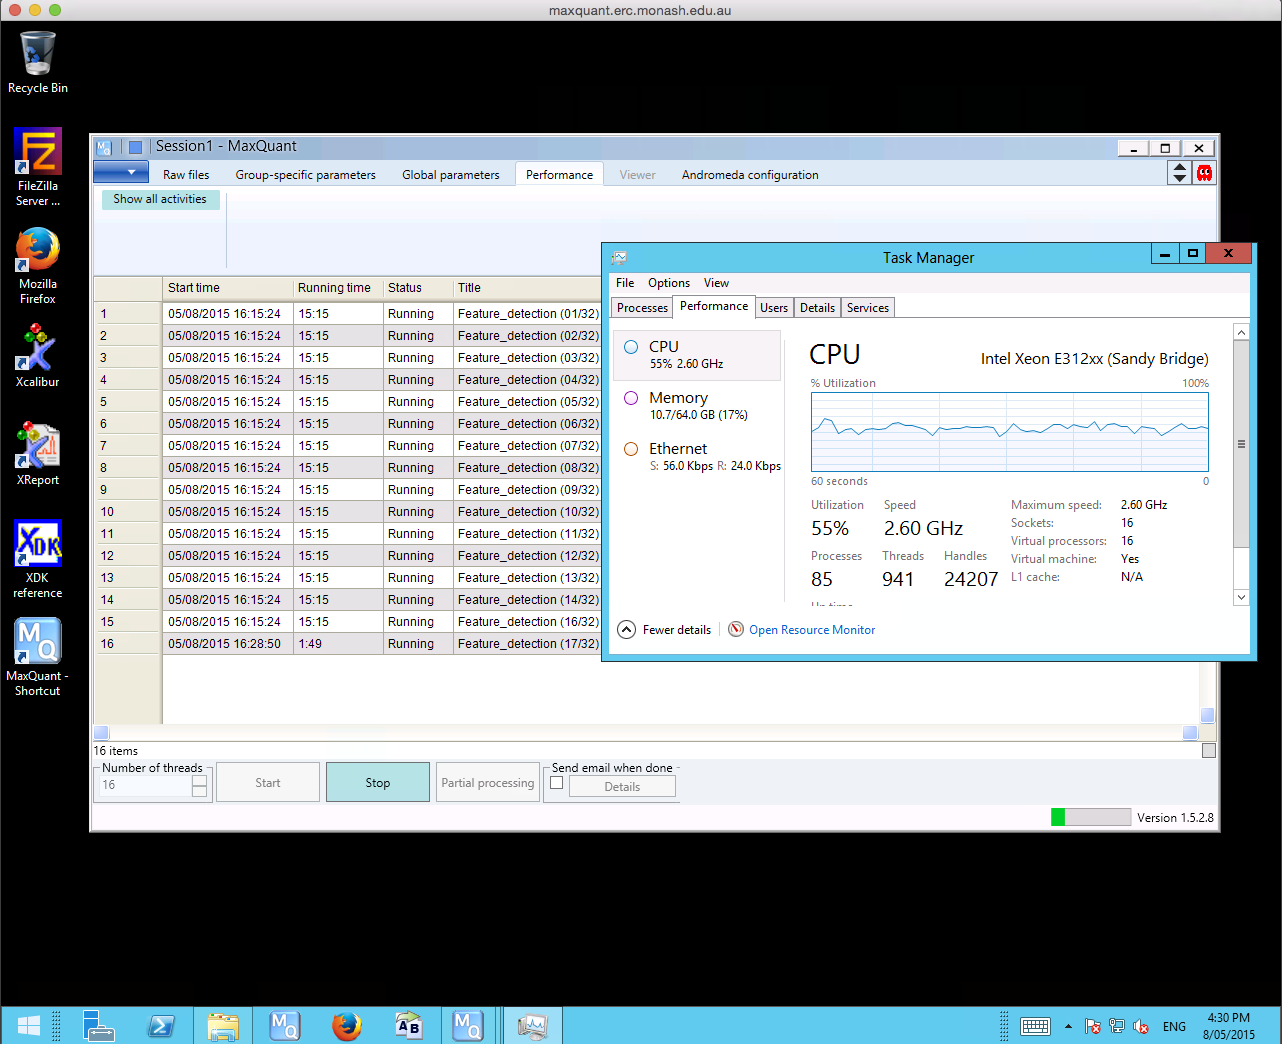Toggle the Show all activities button

pos(160,199)
